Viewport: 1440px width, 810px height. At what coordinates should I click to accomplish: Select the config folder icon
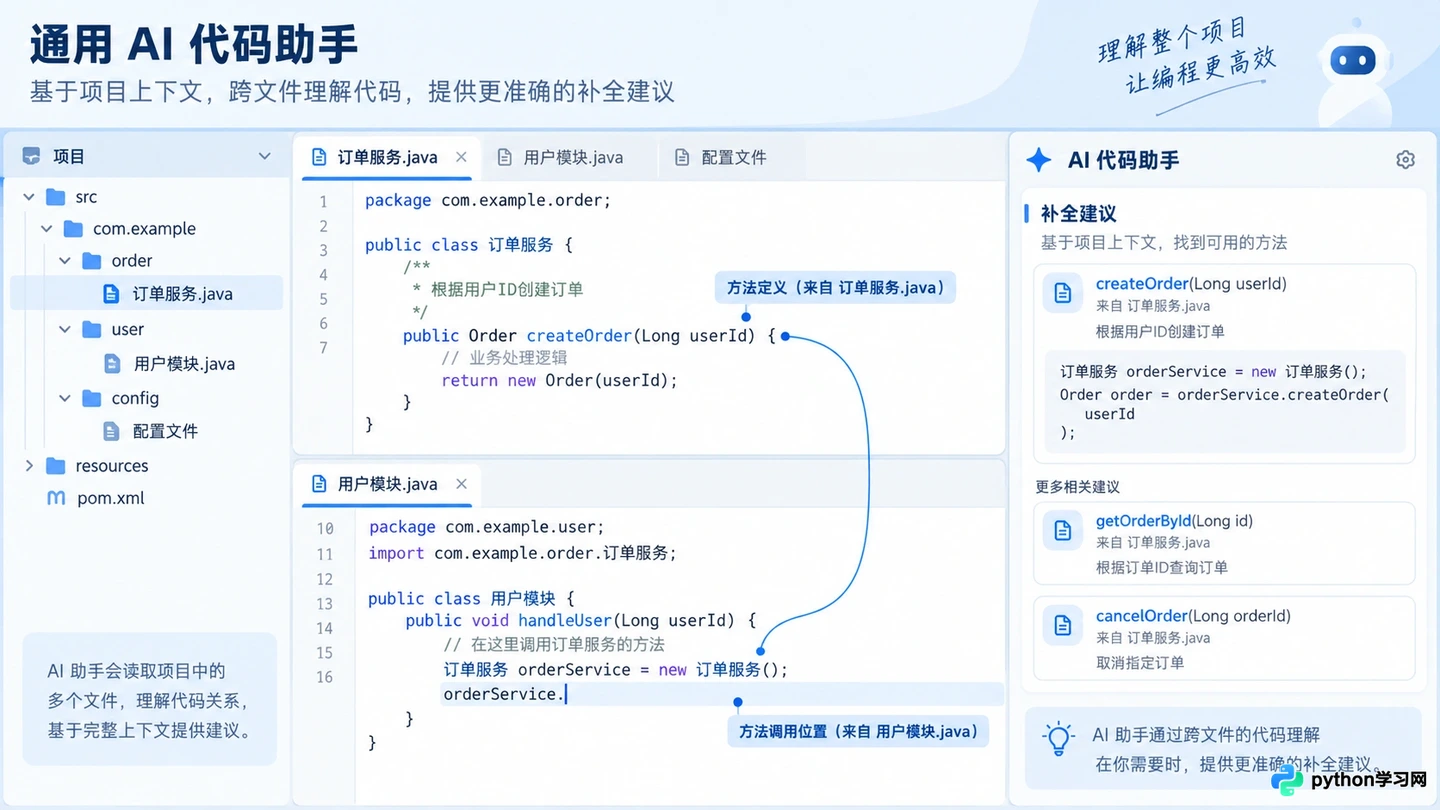[92, 398]
